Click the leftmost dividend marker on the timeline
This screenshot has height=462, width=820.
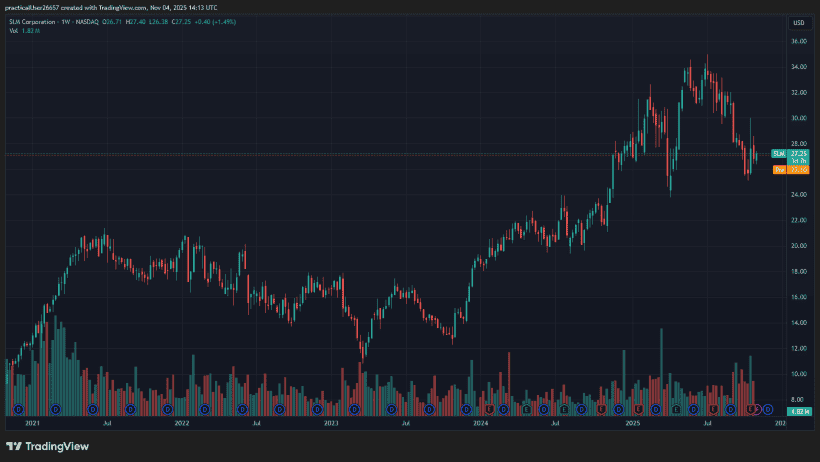click(x=19, y=409)
